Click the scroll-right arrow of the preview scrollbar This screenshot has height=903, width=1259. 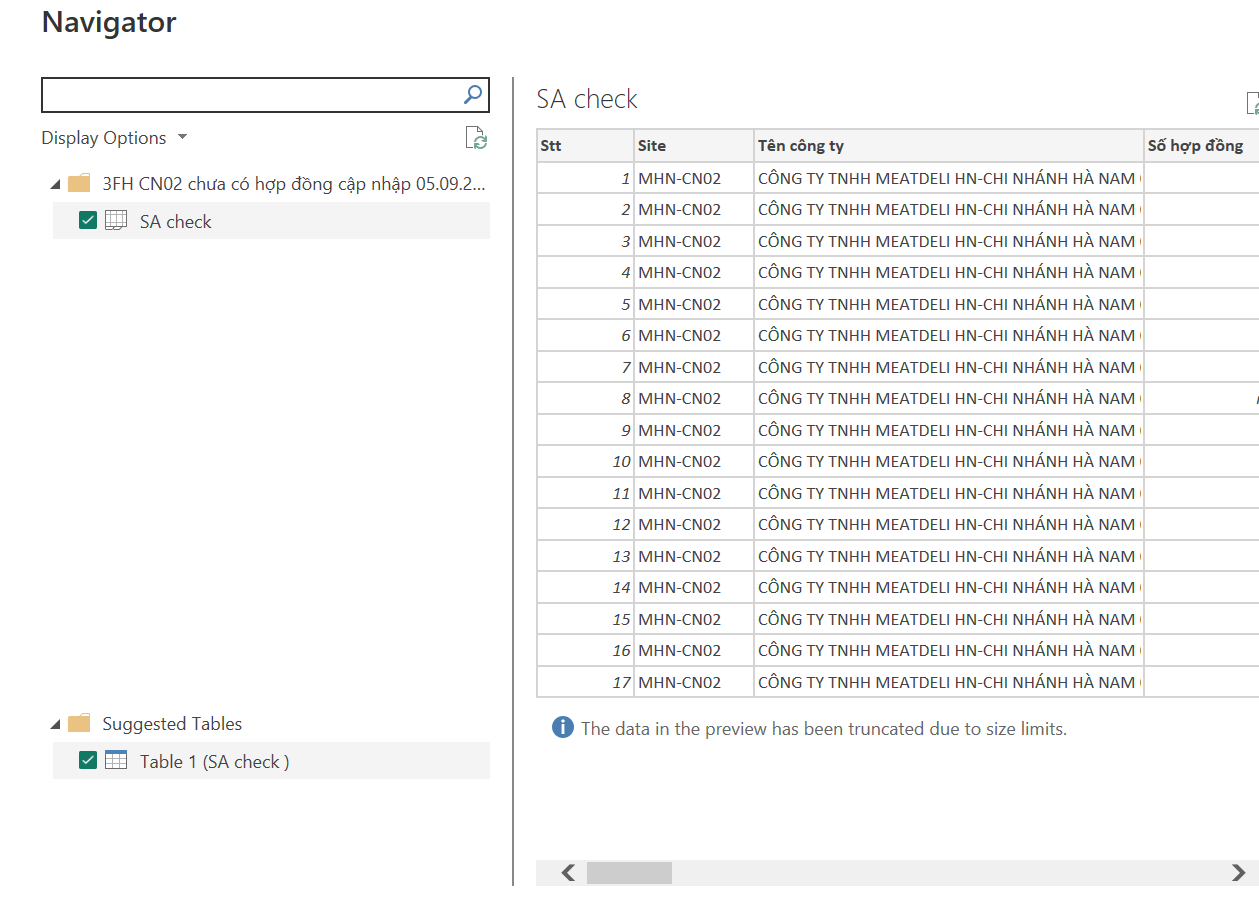click(1238, 873)
